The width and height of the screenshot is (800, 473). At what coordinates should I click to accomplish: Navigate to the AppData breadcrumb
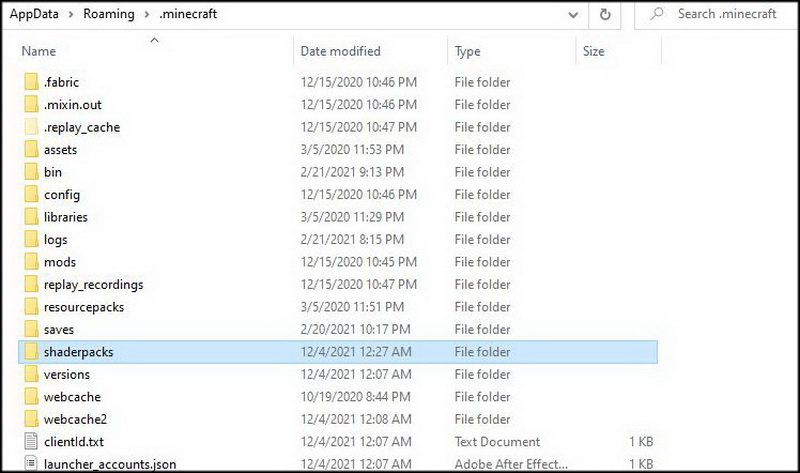[x=34, y=14]
